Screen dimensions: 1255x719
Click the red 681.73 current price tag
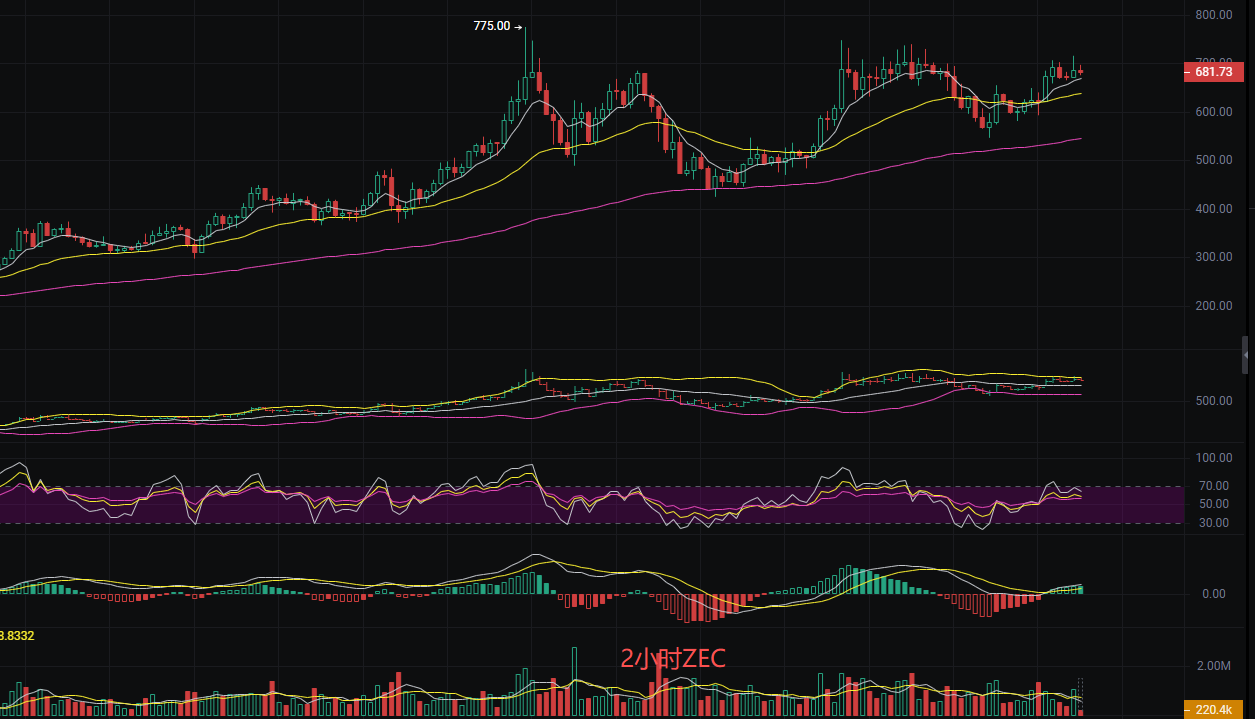(1212, 72)
